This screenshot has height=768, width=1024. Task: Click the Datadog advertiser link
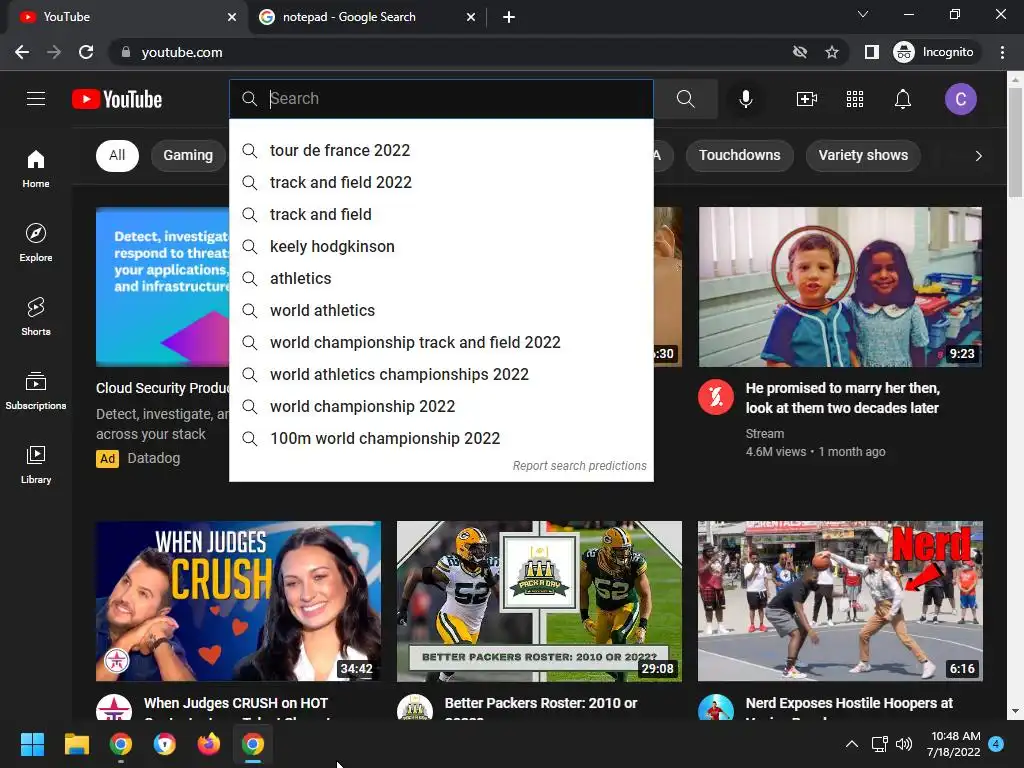pos(153,458)
